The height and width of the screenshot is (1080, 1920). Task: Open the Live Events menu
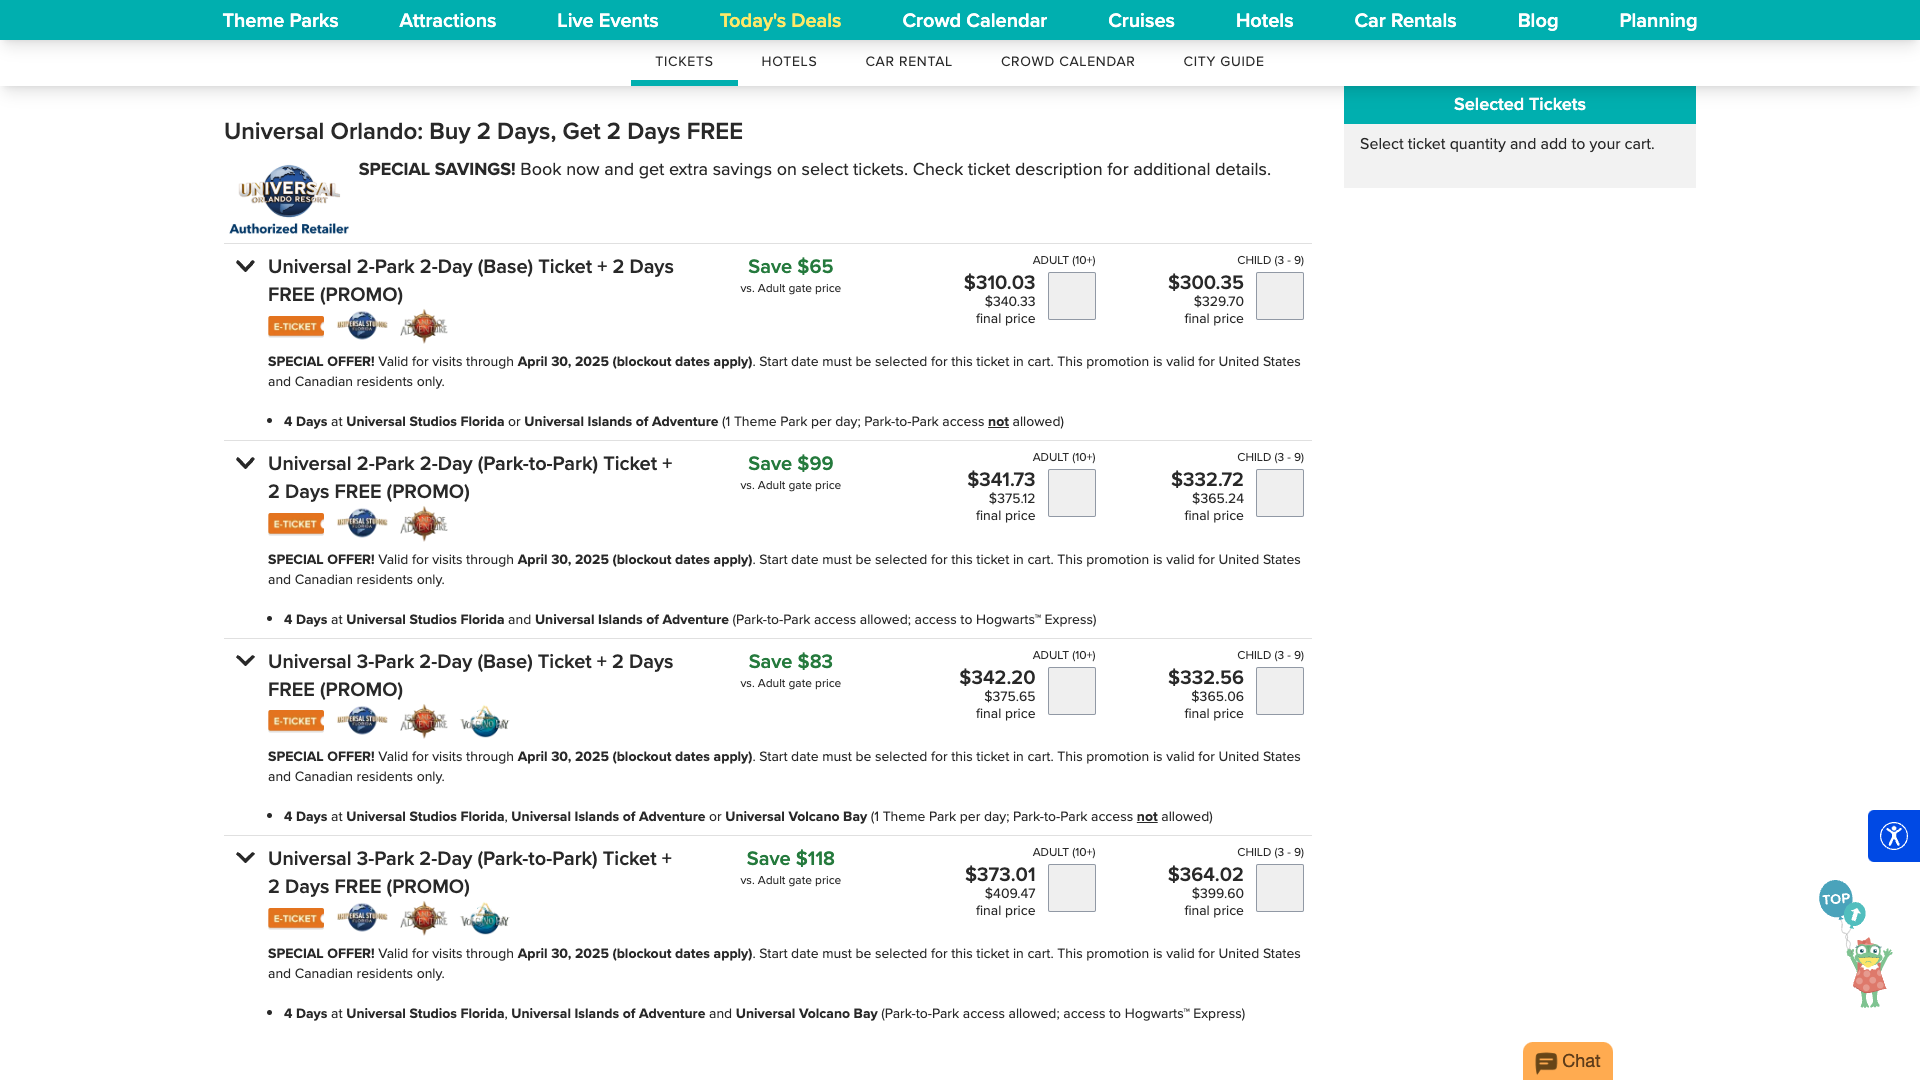607,20
